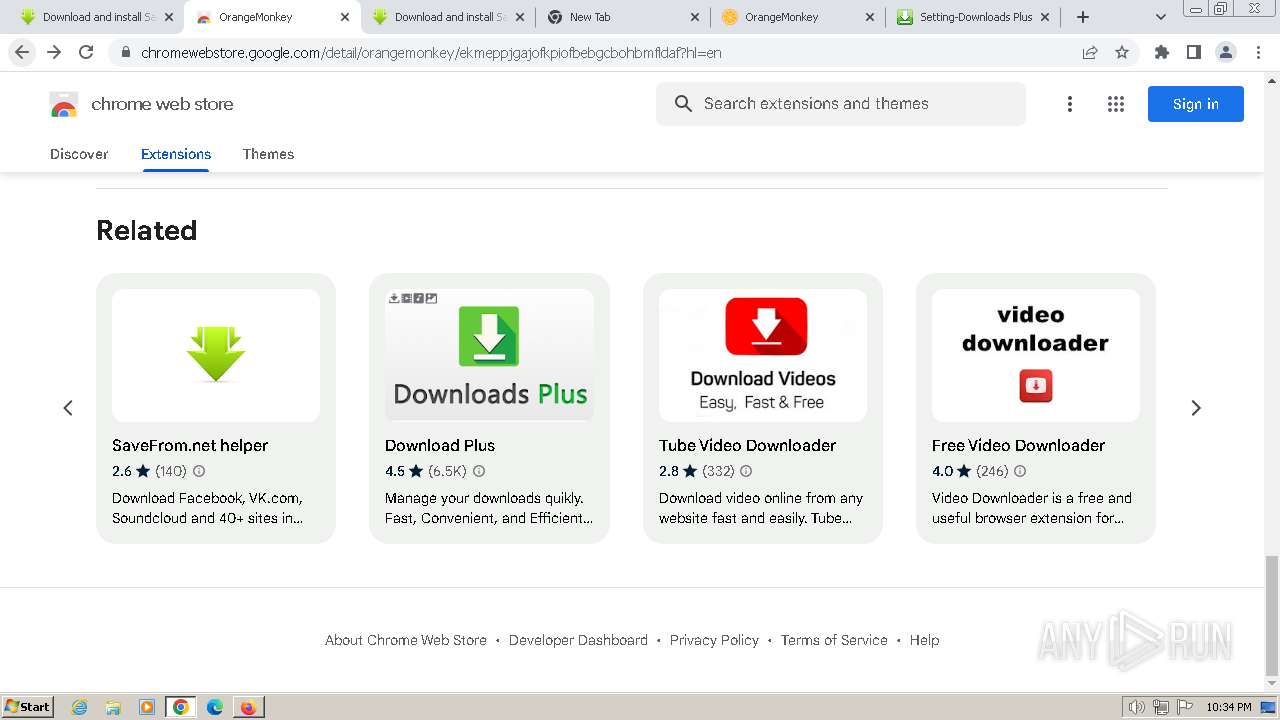
Task: Click Sign in button
Action: coord(1196,104)
